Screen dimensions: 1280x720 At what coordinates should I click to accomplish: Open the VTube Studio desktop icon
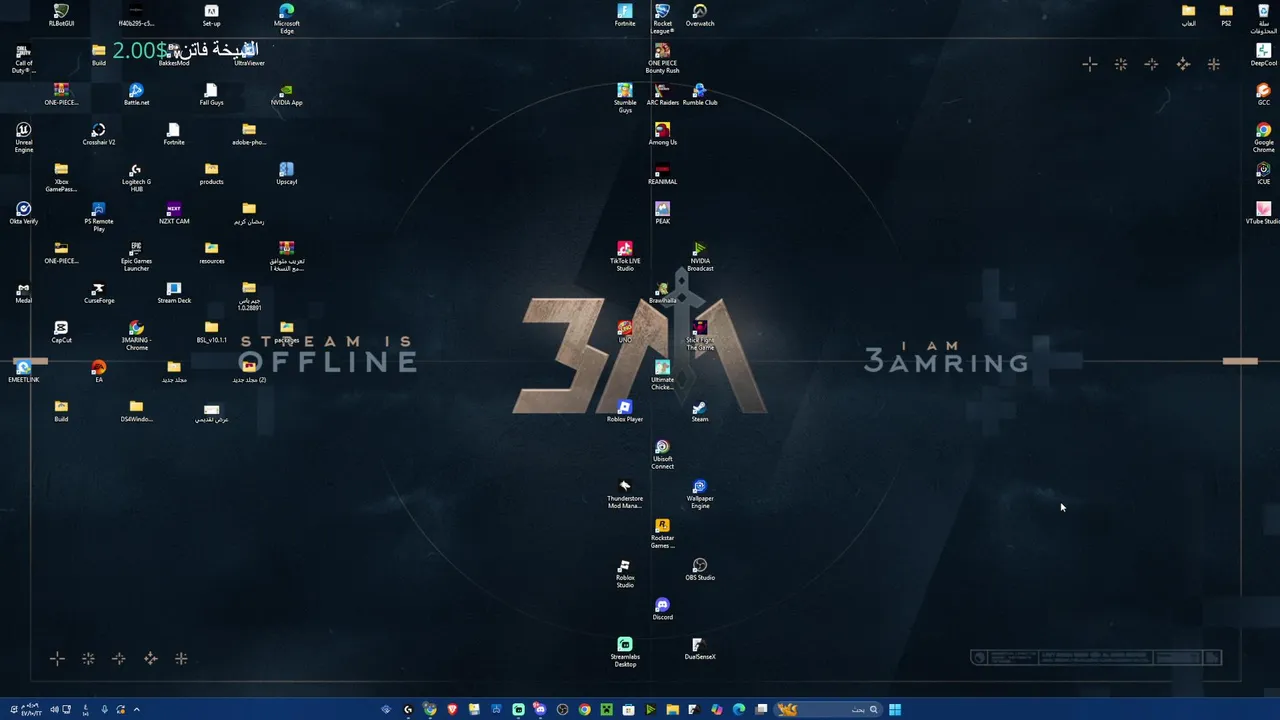(x=1264, y=213)
